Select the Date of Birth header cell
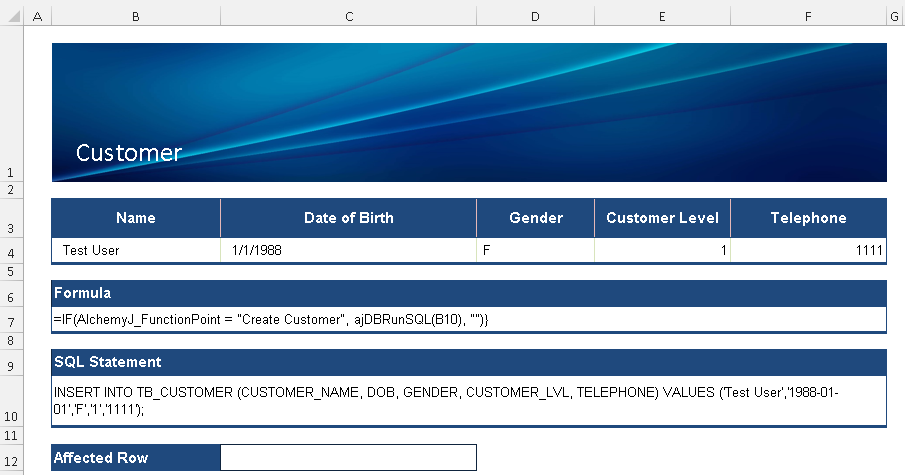Screen dimensions: 905x475 pyautogui.click(x=348, y=218)
